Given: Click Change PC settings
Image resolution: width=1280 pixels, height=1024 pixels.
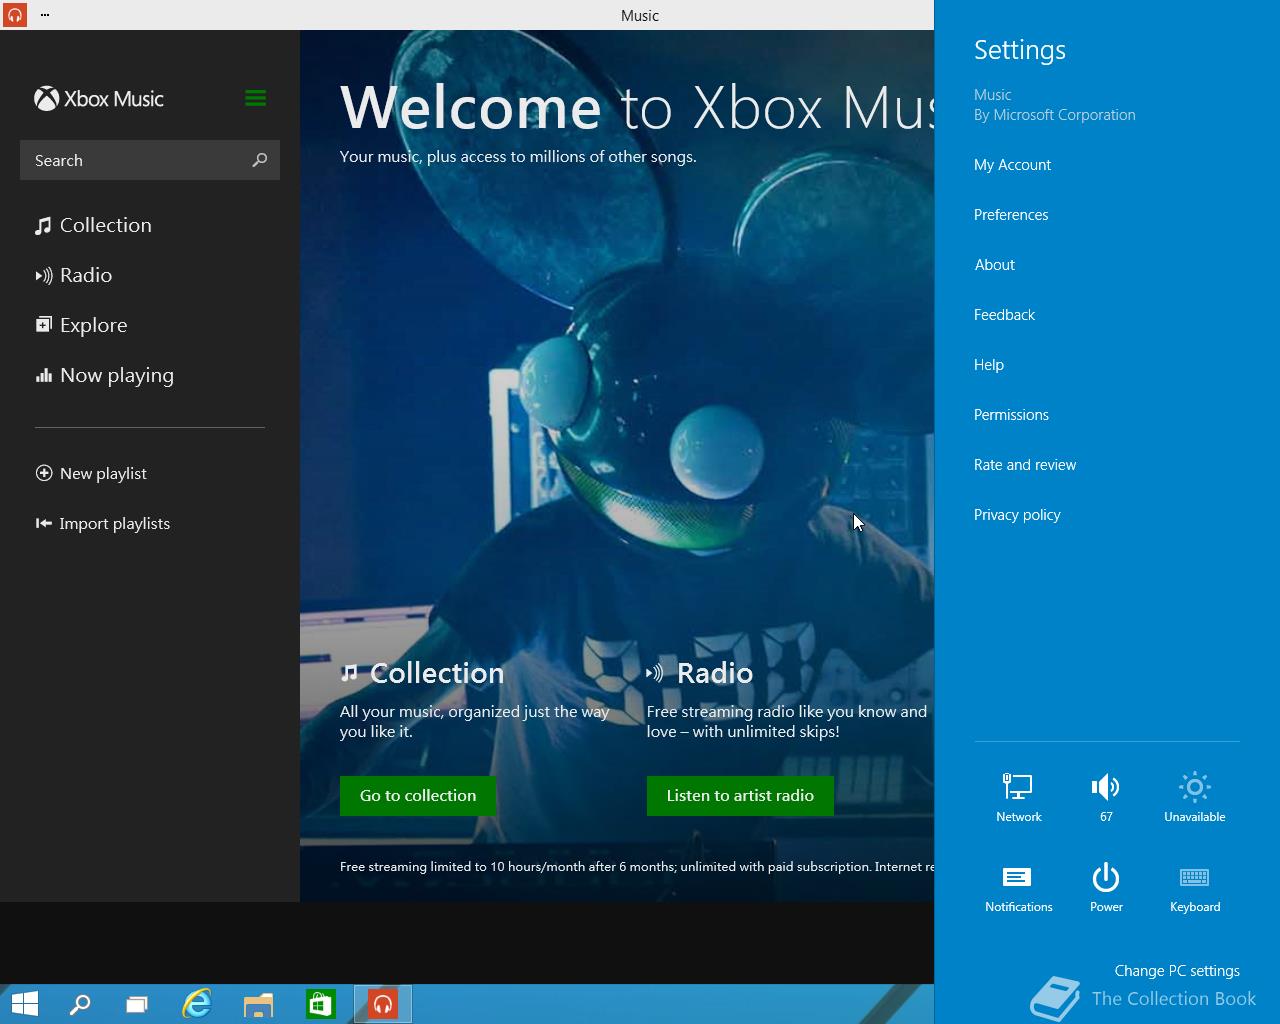Looking at the screenshot, I should click(1177, 971).
